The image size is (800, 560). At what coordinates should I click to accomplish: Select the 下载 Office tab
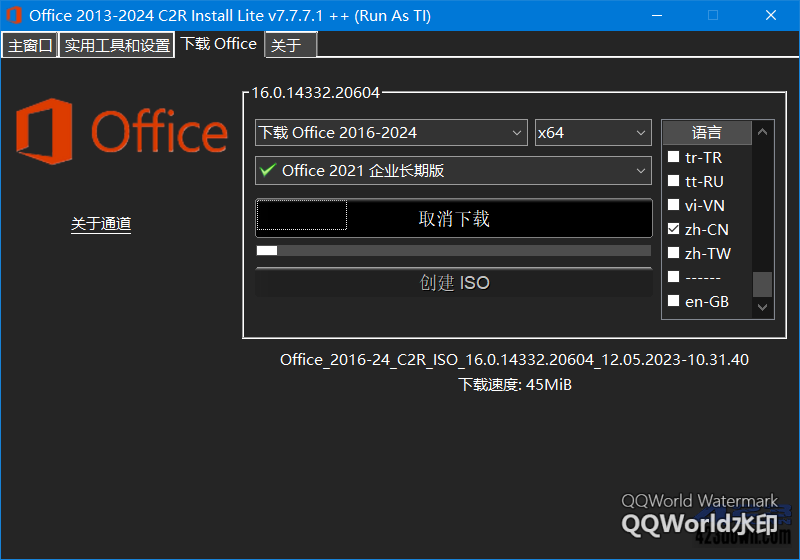[x=219, y=44]
